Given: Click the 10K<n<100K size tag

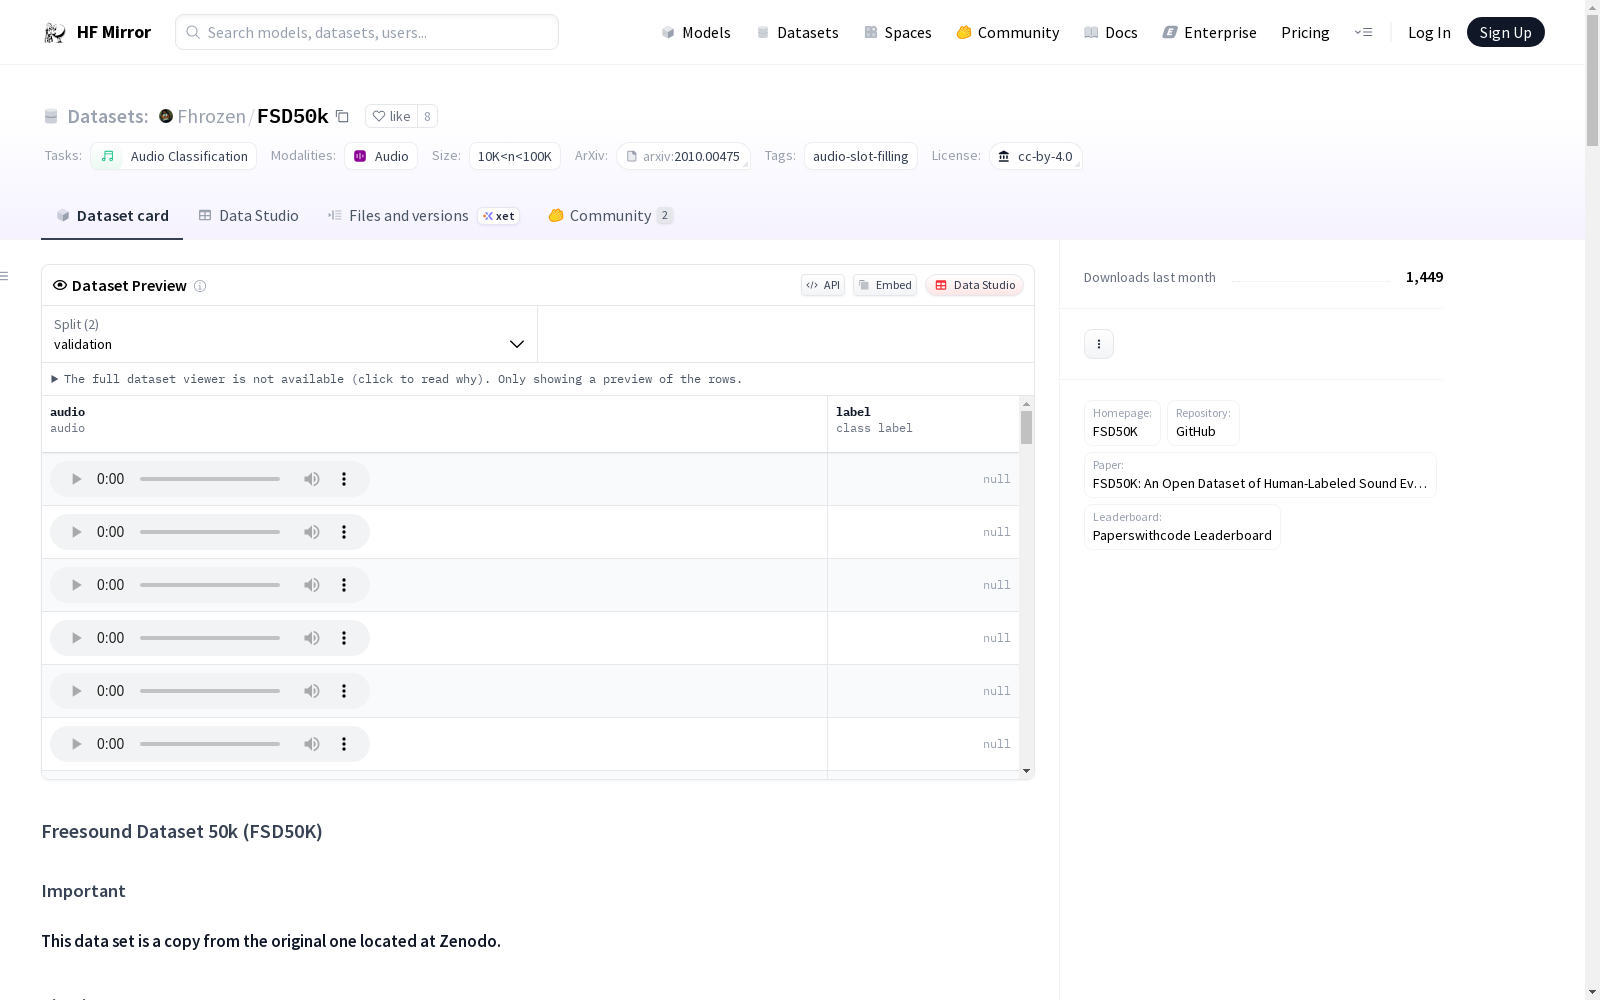Looking at the screenshot, I should click(515, 156).
